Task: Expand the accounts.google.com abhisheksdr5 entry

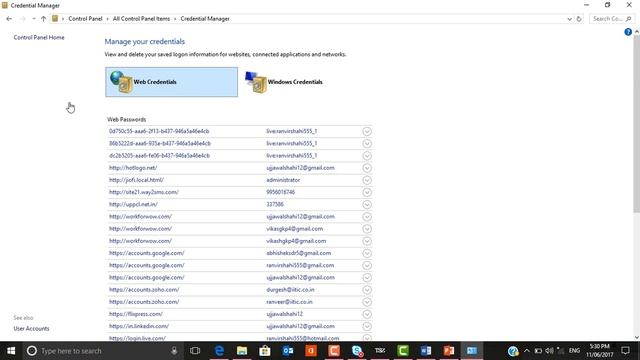Action: [367, 253]
